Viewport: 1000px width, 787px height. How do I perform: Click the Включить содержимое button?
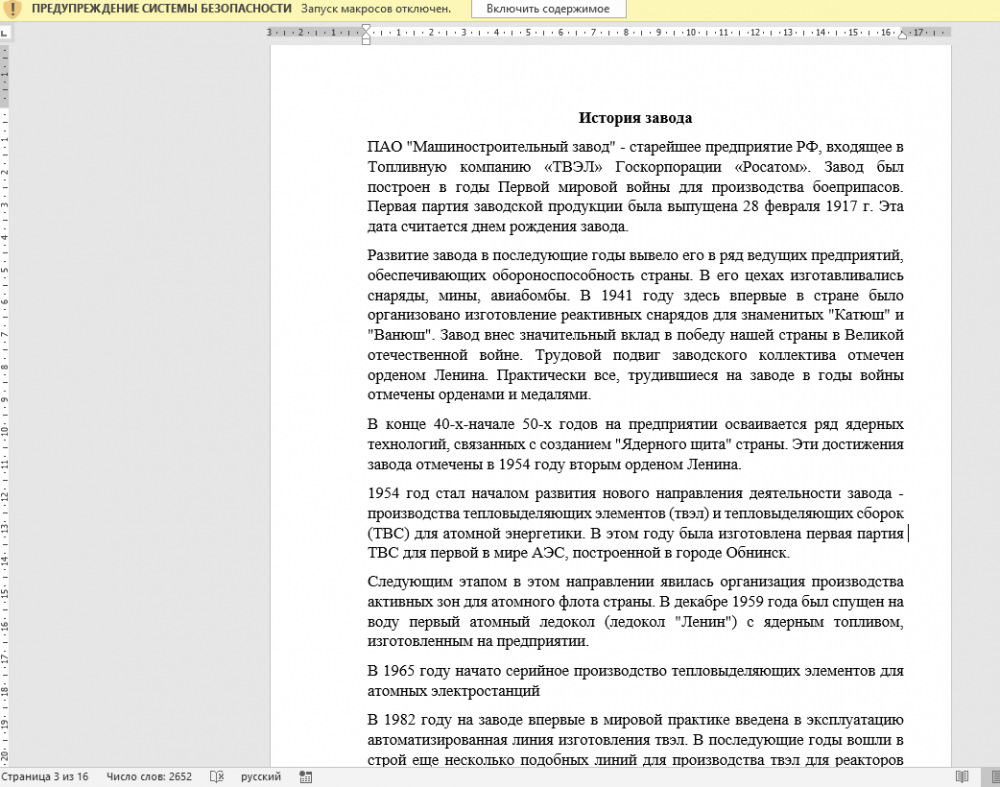(548, 9)
